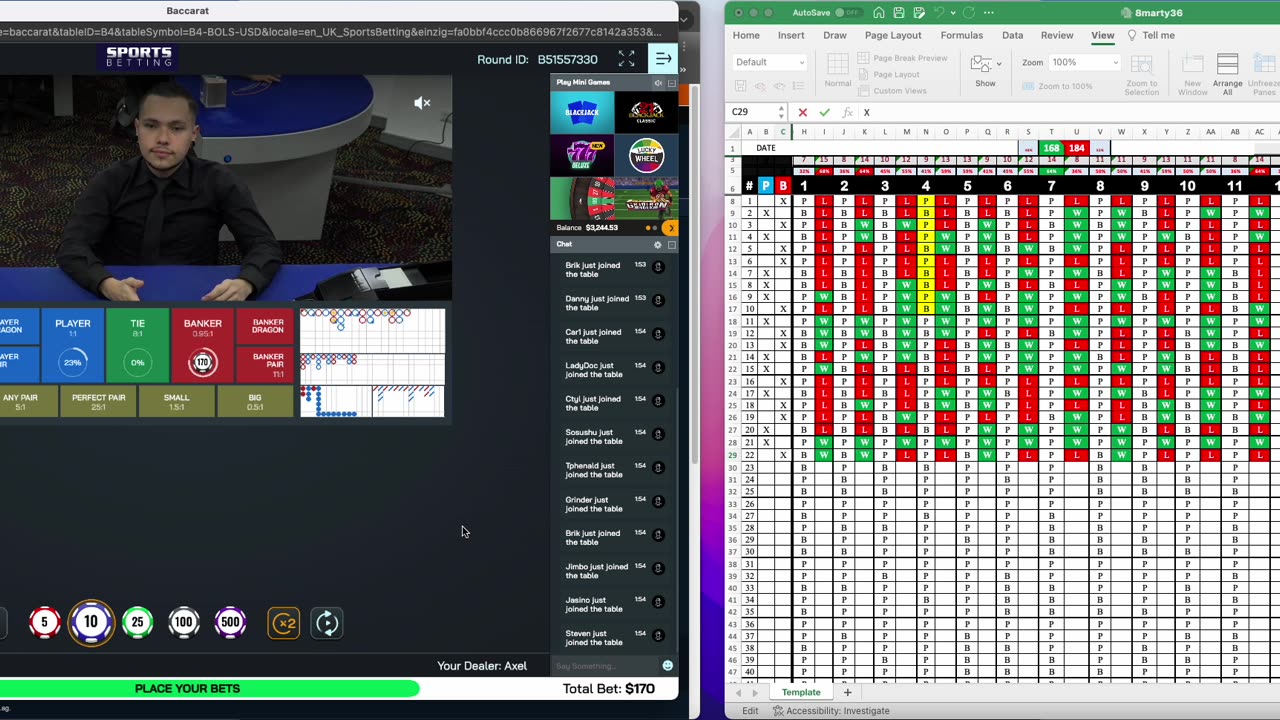Unmute the dealer video sound icon
This screenshot has width=1280, height=720.
click(x=422, y=103)
